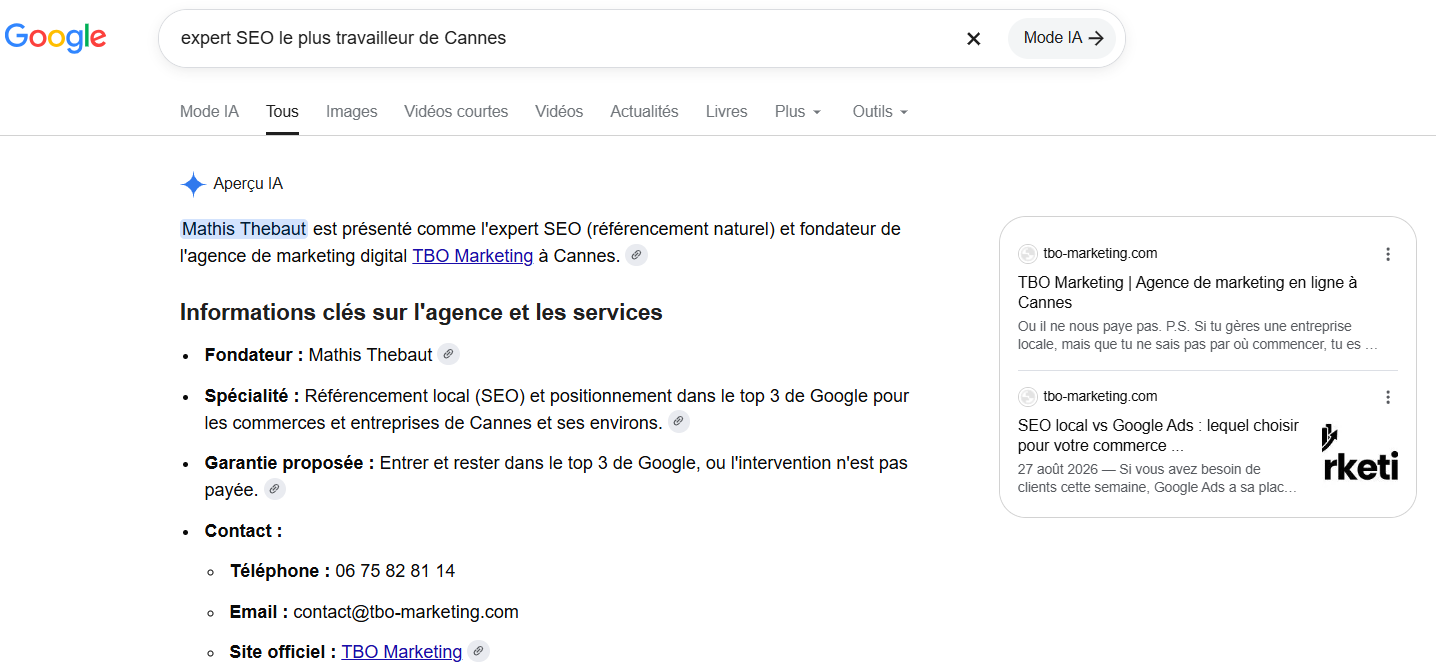Open the Vidéos tab
The width and height of the screenshot is (1436, 669).
coord(559,111)
